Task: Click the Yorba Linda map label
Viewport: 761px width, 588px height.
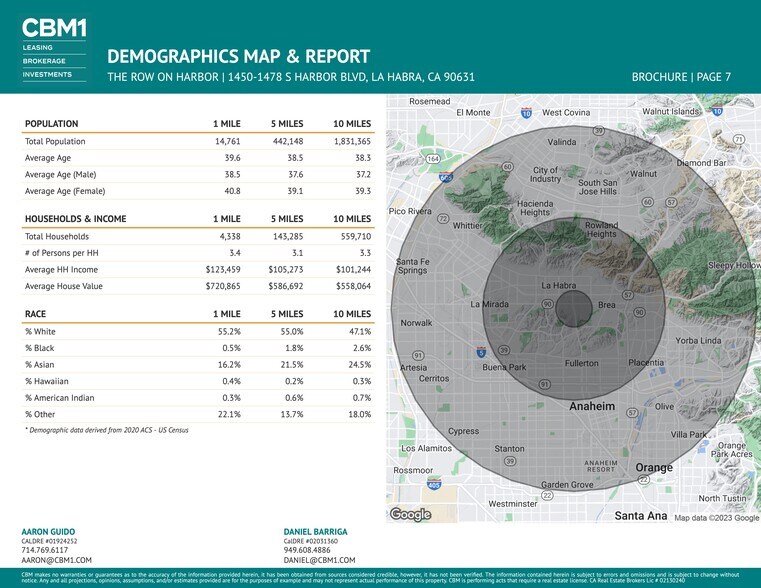Action: point(698,341)
